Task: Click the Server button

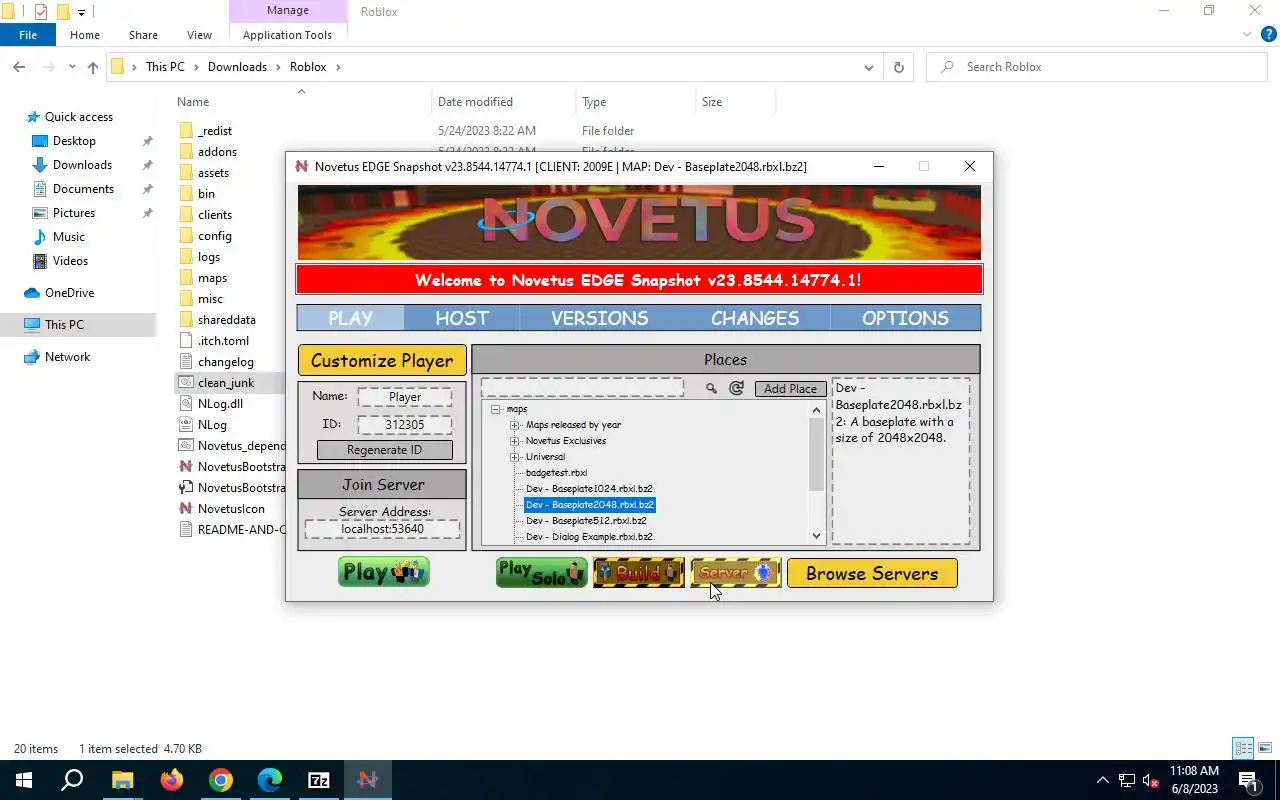Action: pyautogui.click(x=735, y=573)
